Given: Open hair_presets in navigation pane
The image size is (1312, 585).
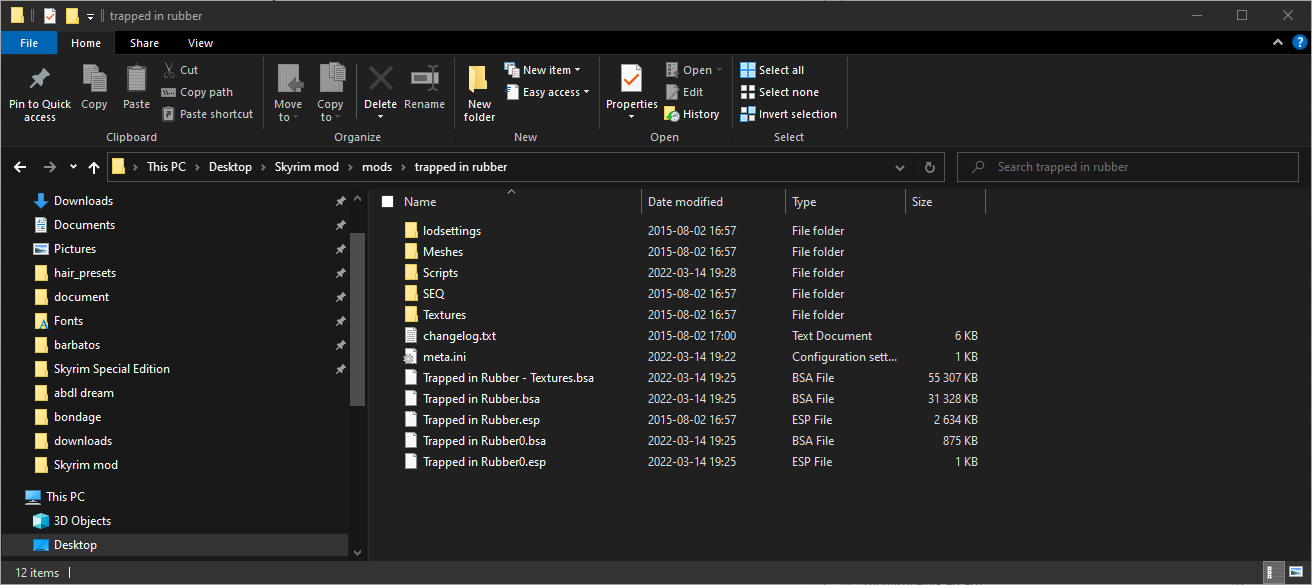Looking at the screenshot, I should pos(85,273).
